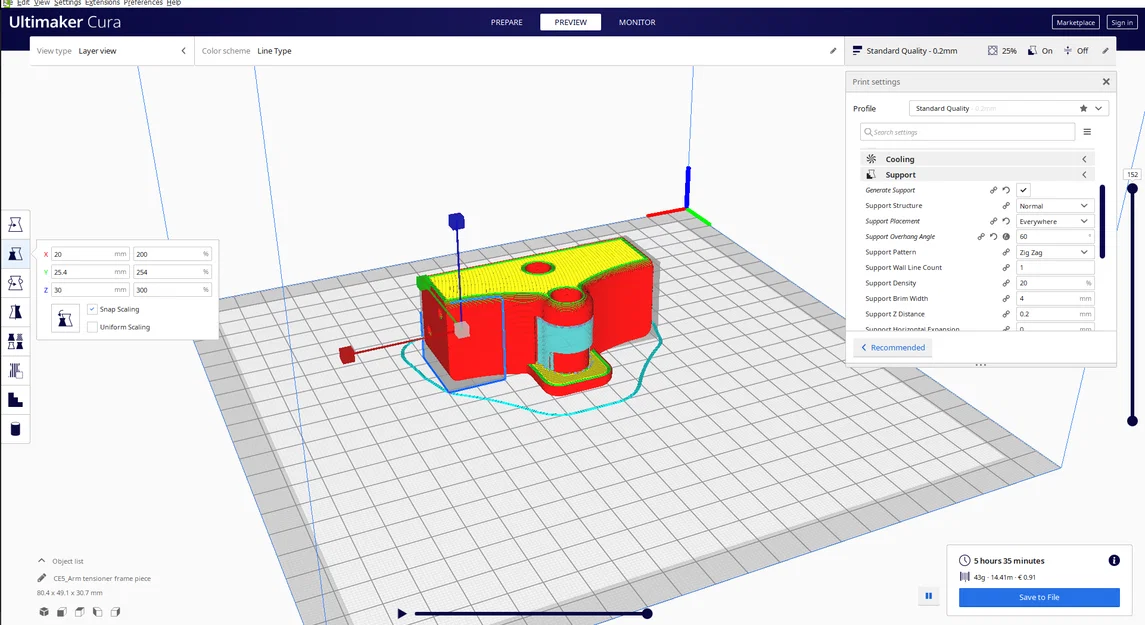Enable Uniform Scaling
This screenshot has height=625, width=1145.
tap(94, 327)
